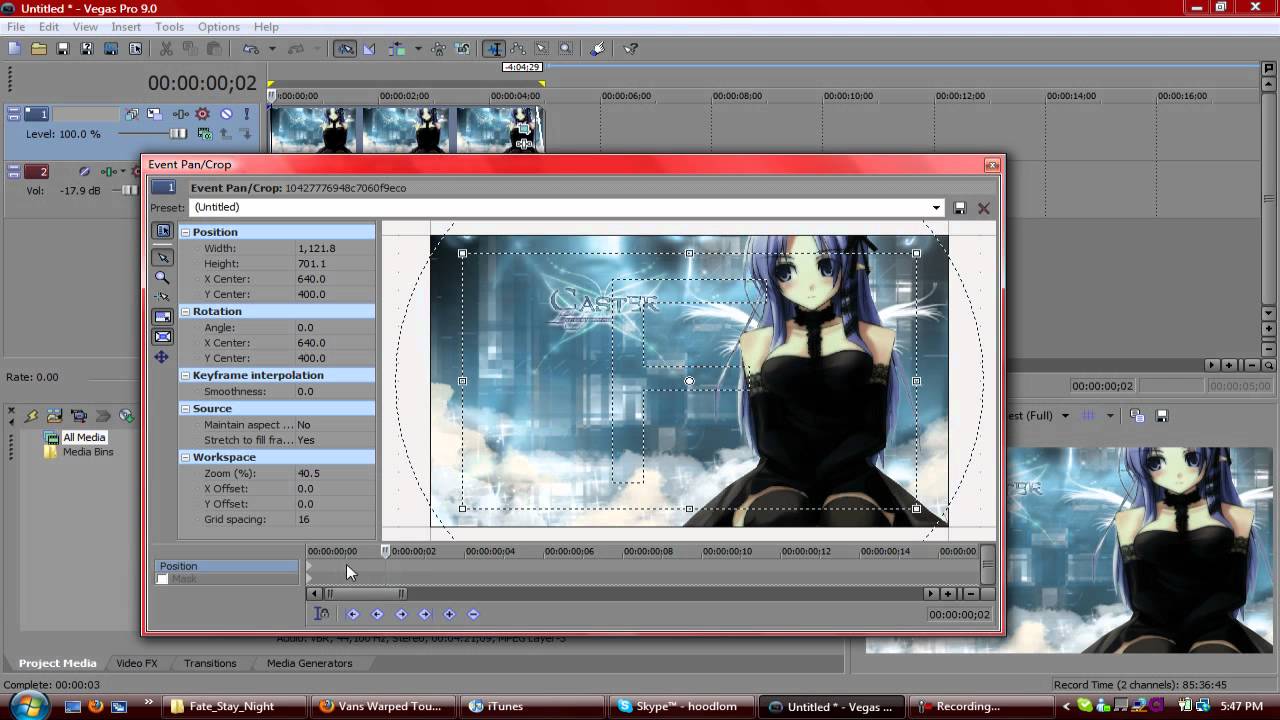Switch to the Video FX tab
1280x720 pixels.
point(137,663)
